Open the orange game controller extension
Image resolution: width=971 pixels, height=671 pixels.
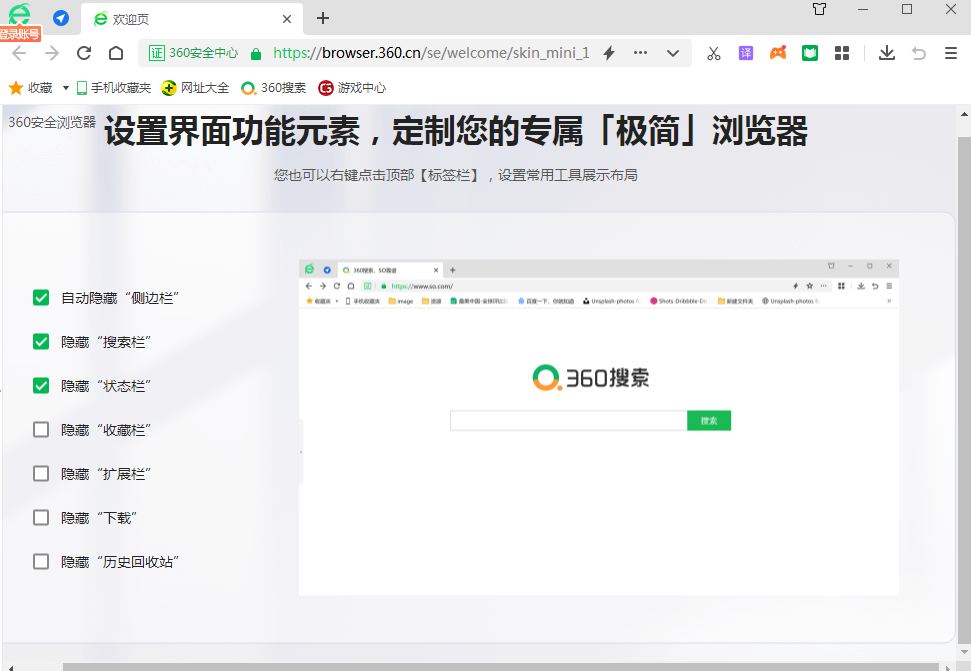(778, 53)
